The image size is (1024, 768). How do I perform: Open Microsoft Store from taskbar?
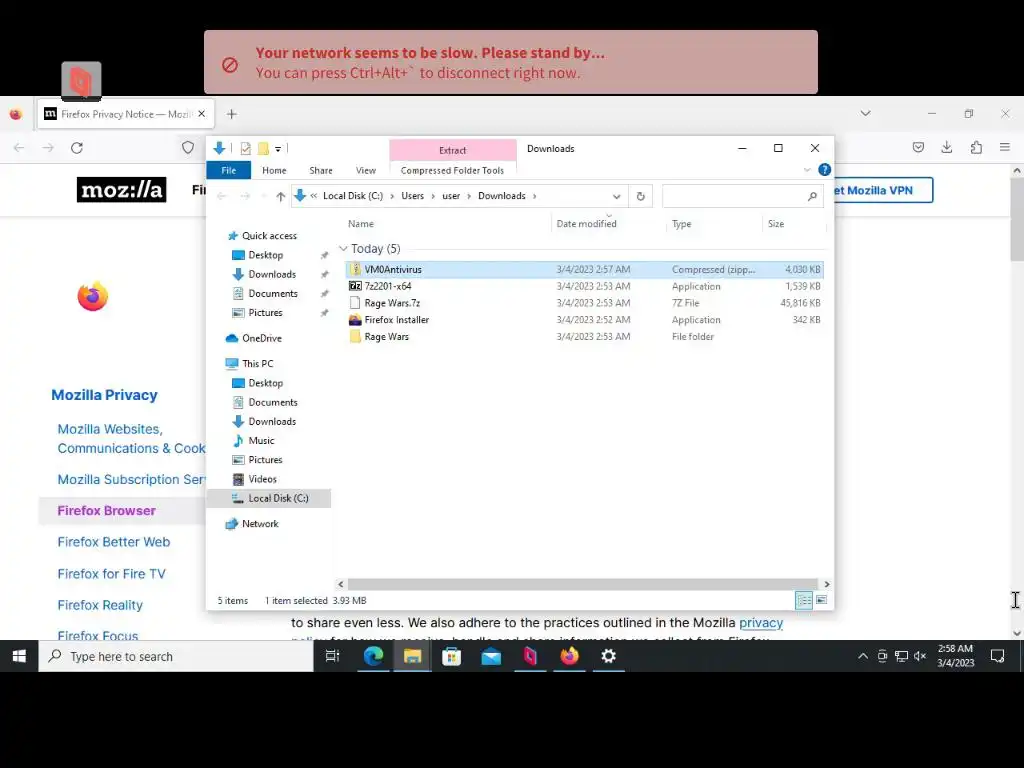tap(451, 656)
